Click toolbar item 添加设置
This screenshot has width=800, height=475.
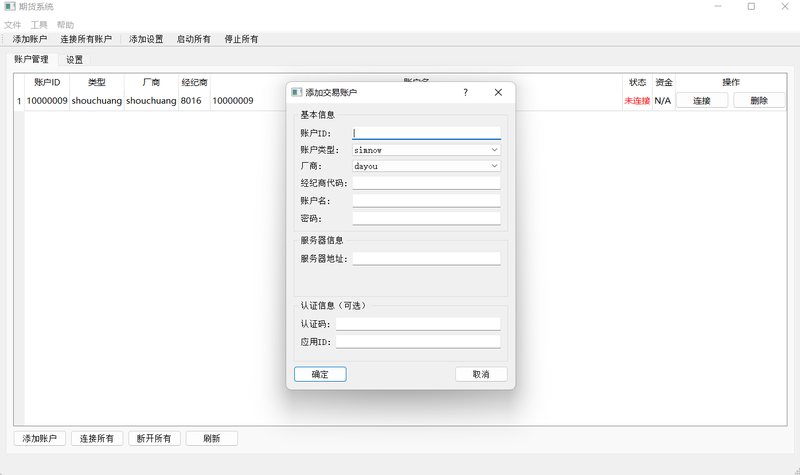tap(146, 39)
